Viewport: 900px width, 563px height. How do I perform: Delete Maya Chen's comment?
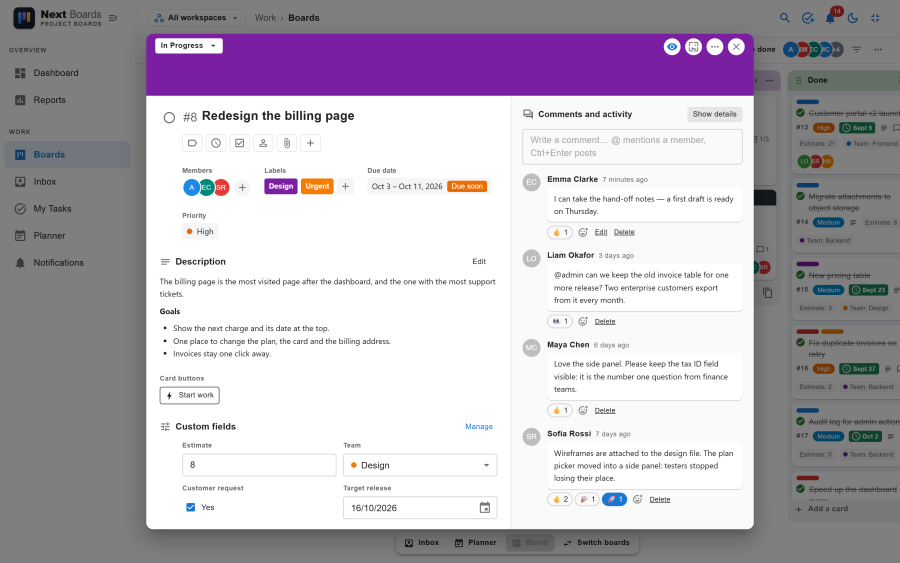coord(604,410)
